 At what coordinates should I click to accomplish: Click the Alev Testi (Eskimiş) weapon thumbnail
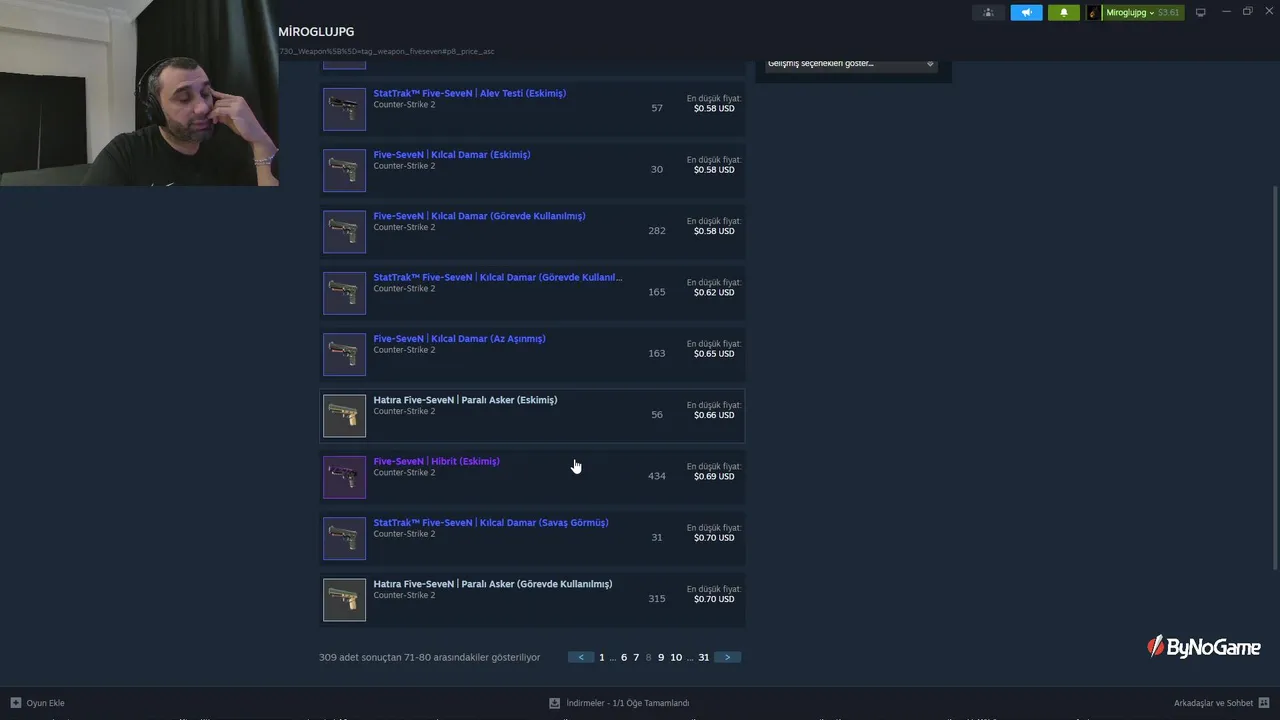pos(344,109)
